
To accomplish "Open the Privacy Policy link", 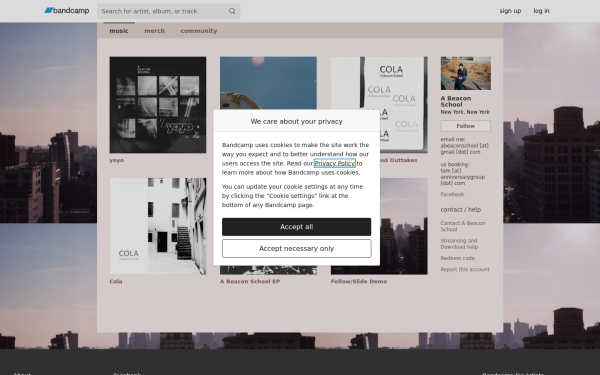I will pos(335,163).
